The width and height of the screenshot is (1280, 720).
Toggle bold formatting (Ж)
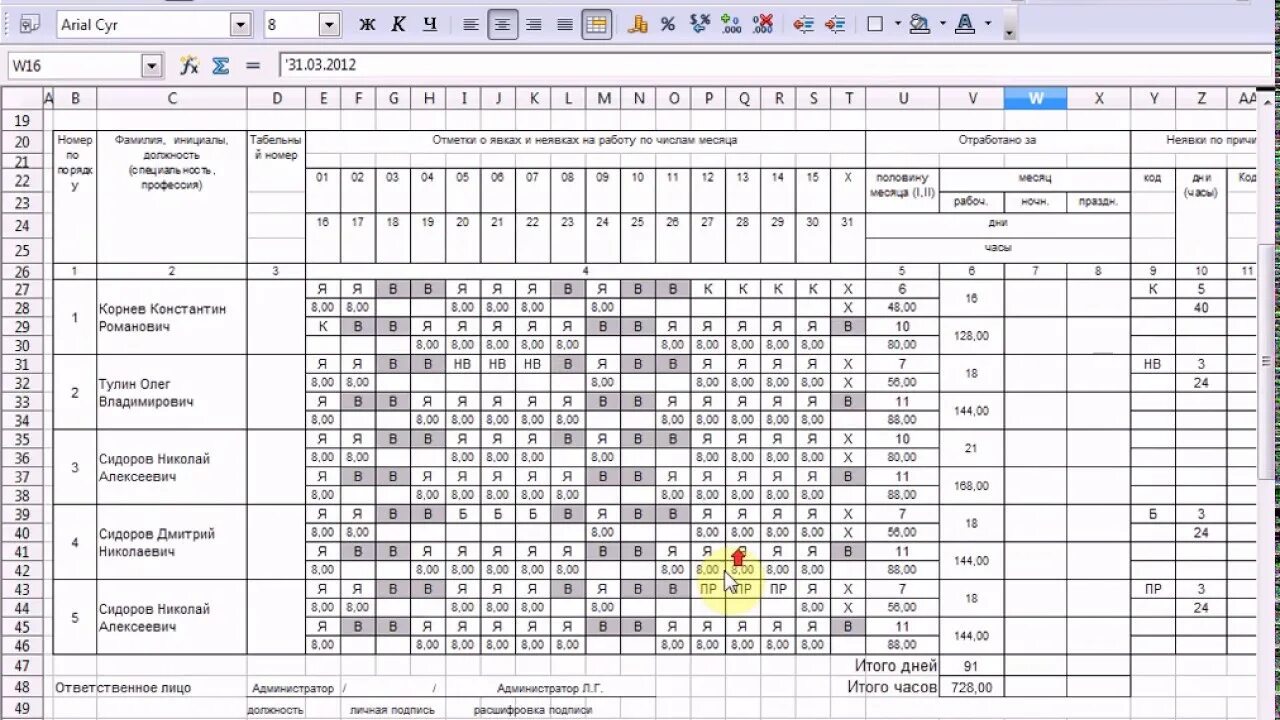[x=367, y=25]
